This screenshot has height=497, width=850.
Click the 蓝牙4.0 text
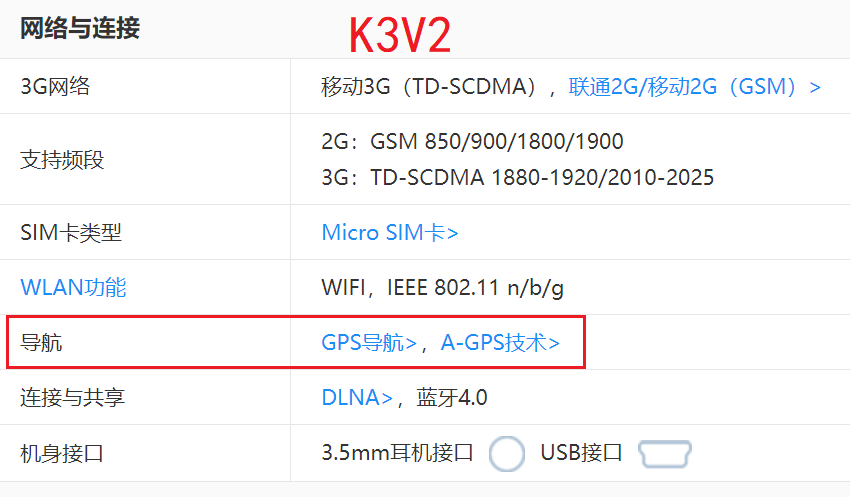tap(452, 398)
